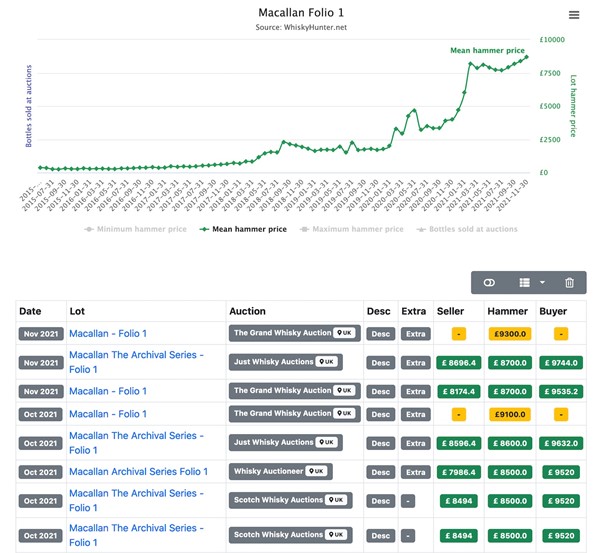
Task: Toggle the Mean hammer price legend series
Action: (x=243, y=229)
